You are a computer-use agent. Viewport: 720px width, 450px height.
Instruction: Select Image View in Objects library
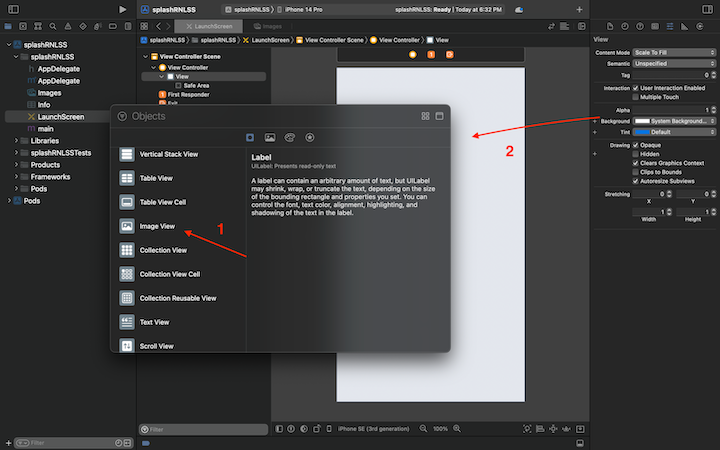point(157,227)
